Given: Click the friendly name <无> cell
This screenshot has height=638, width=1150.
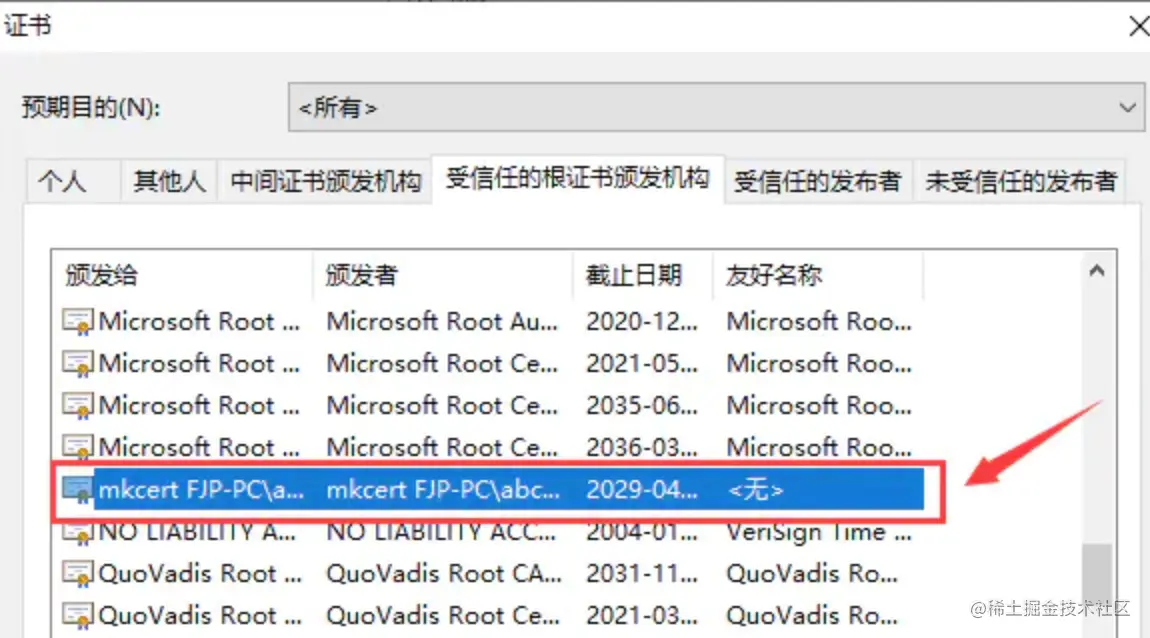Looking at the screenshot, I should click(x=755, y=489).
